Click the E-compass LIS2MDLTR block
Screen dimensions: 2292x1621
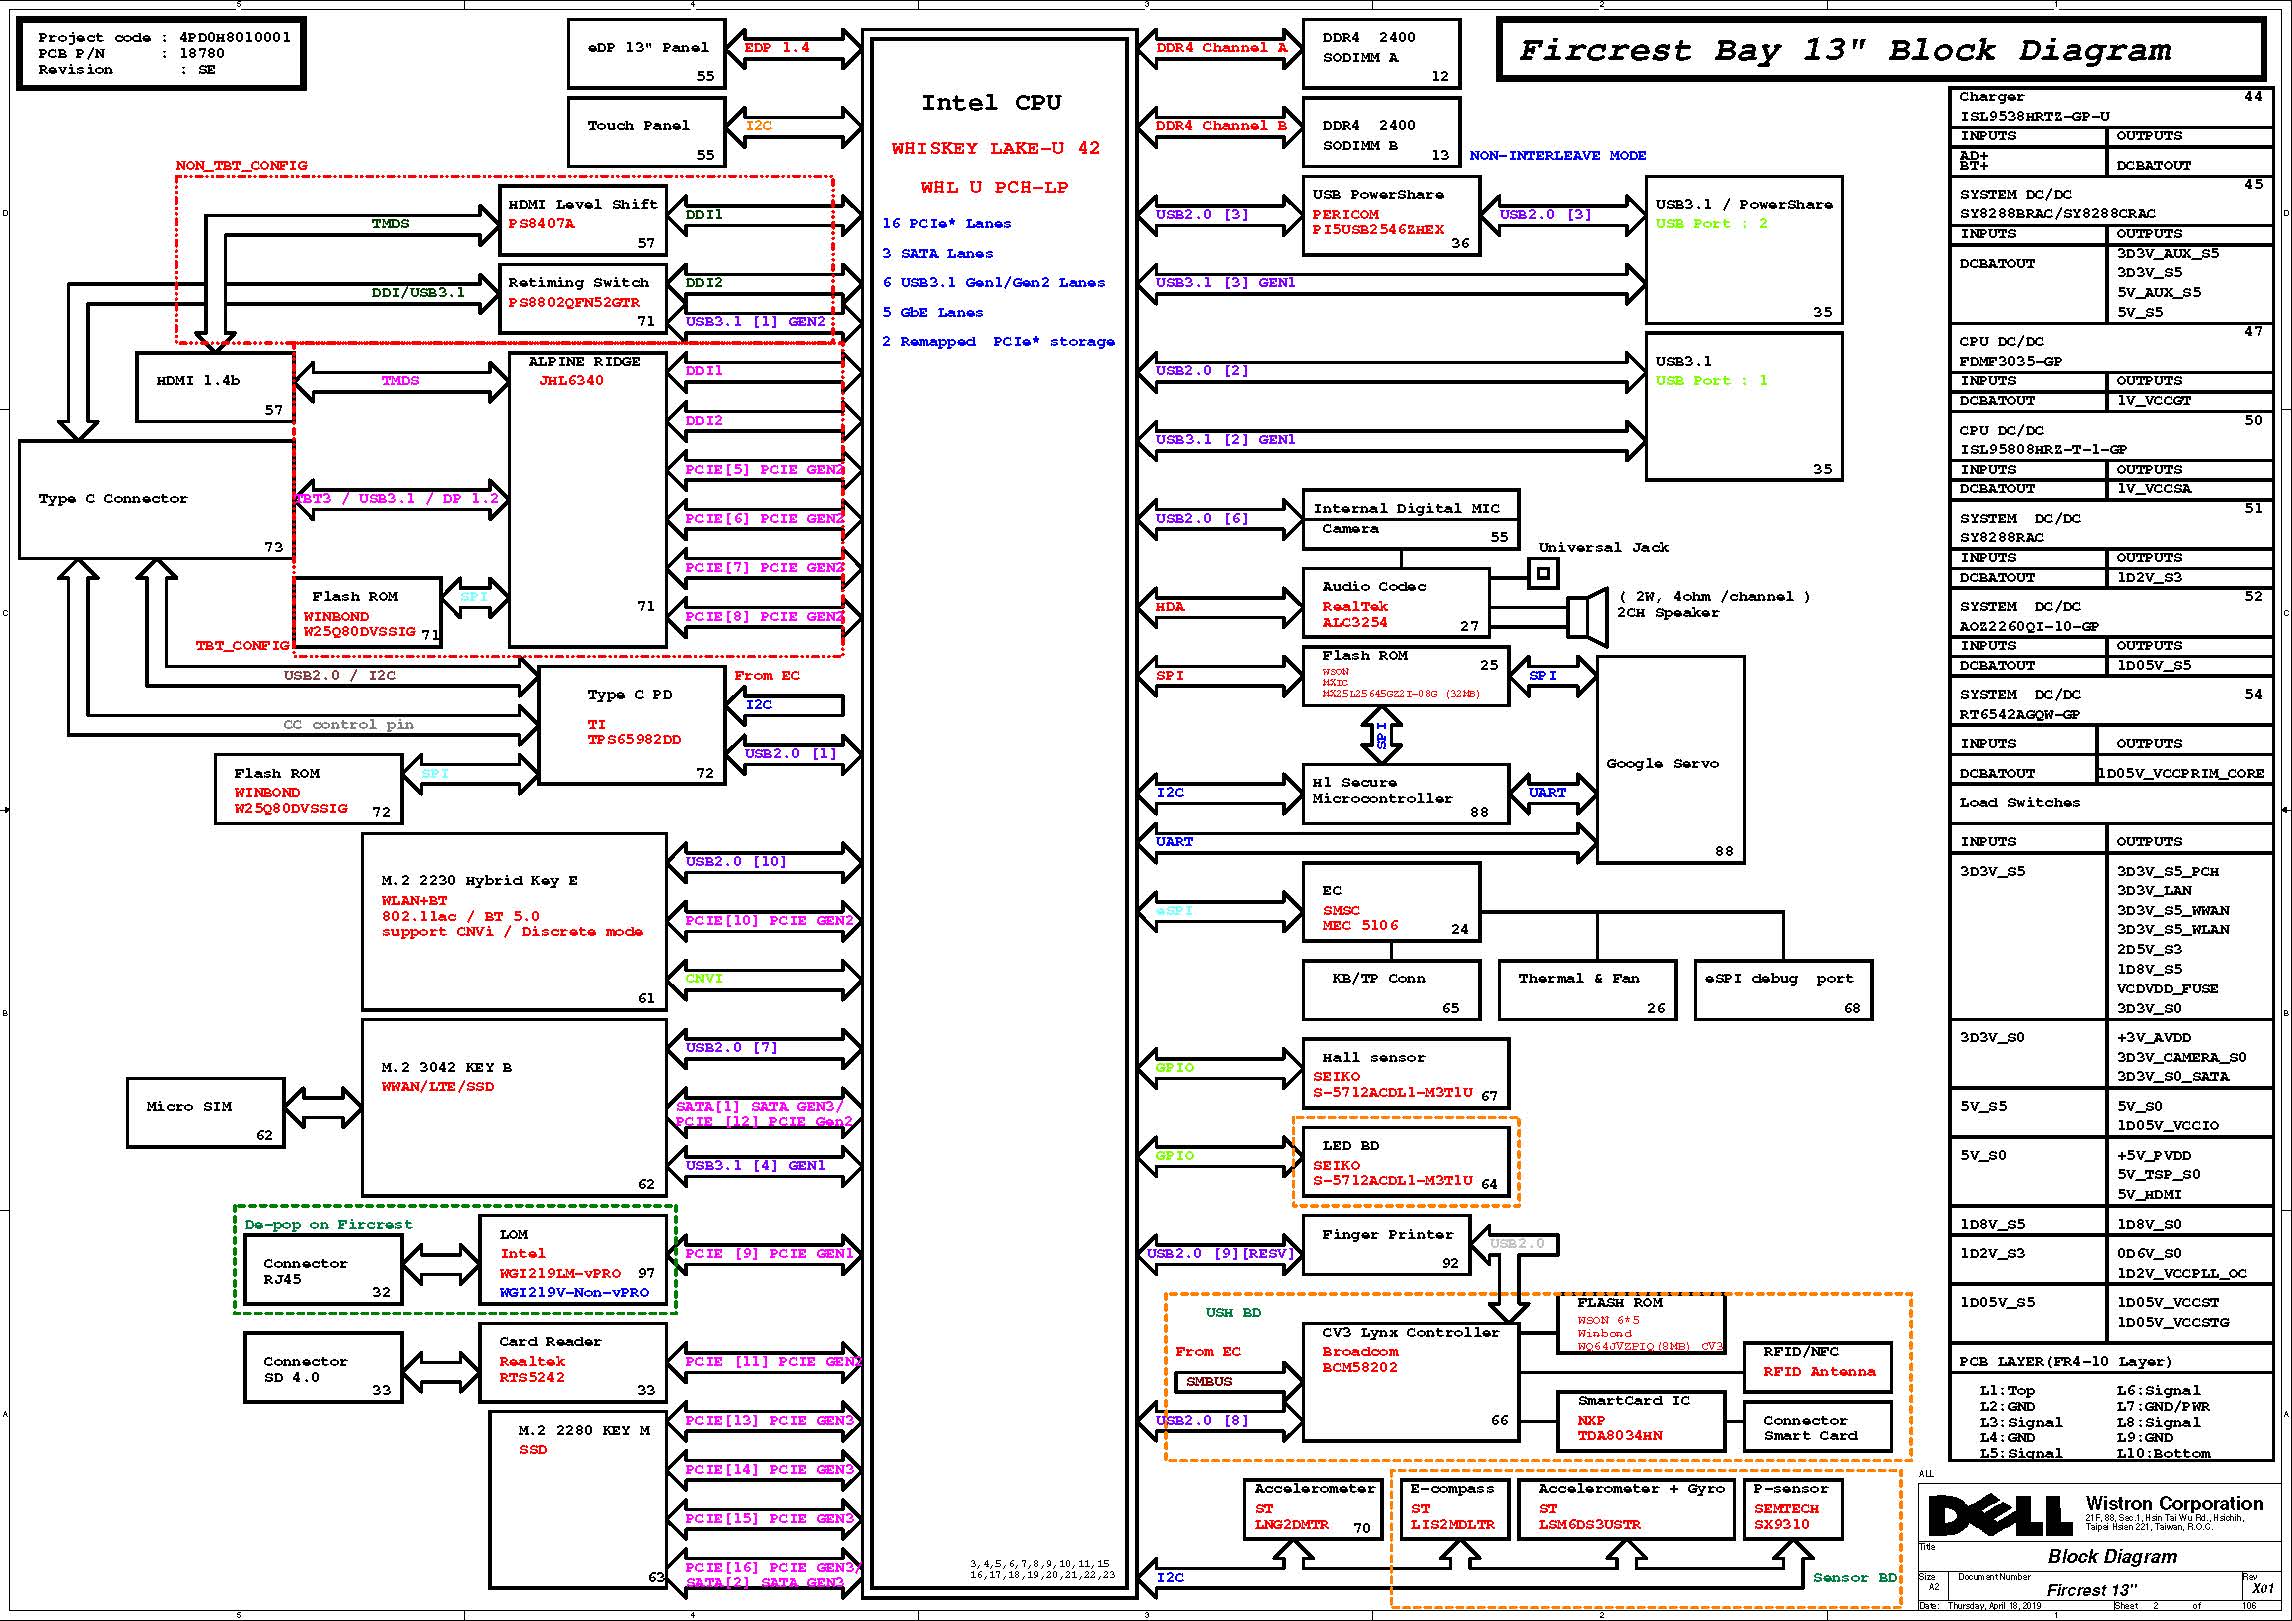pyautogui.click(x=1455, y=1509)
